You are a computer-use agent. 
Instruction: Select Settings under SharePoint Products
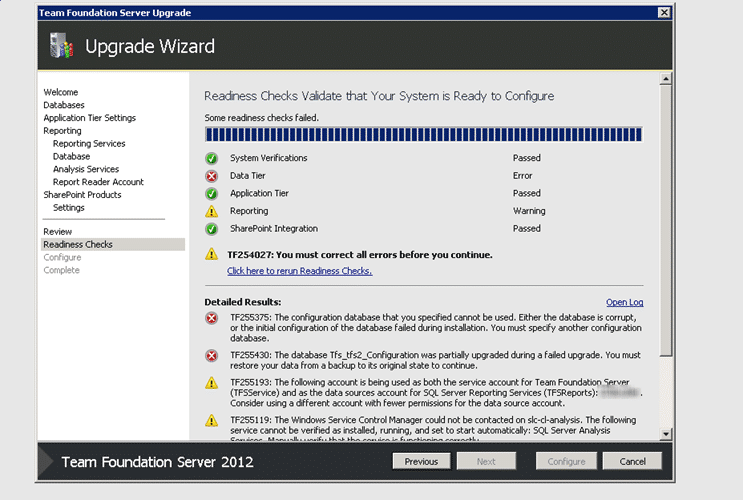point(69,207)
